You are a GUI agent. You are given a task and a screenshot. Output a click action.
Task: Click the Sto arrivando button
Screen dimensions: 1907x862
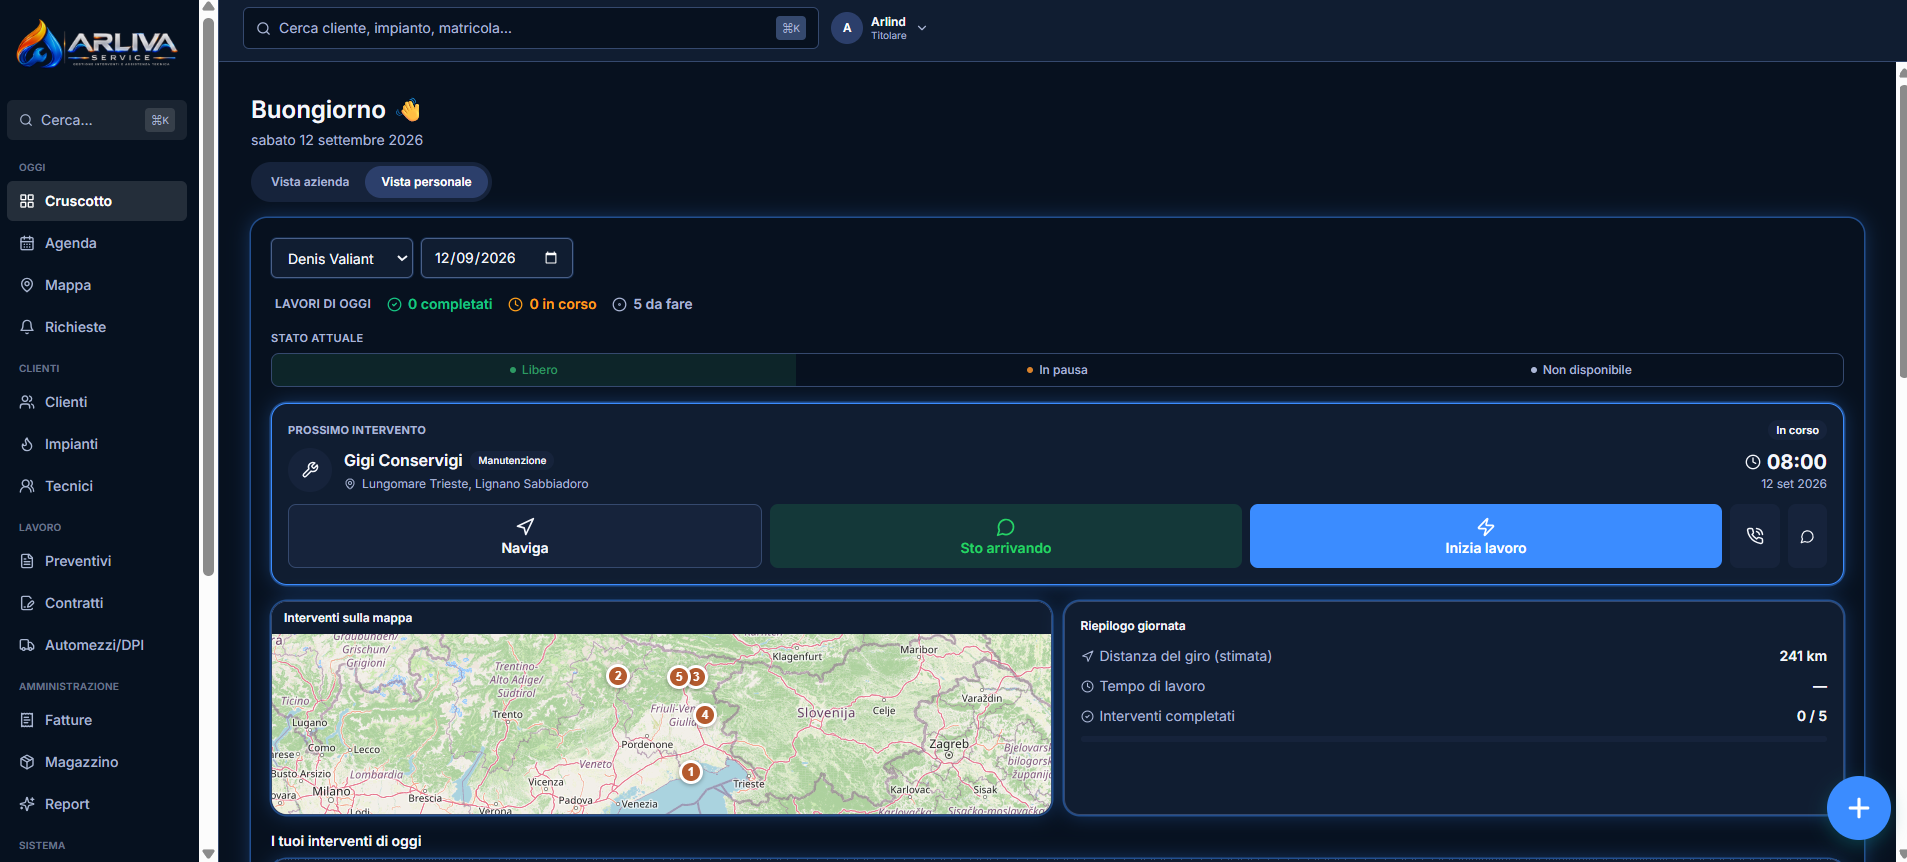[x=1006, y=536]
